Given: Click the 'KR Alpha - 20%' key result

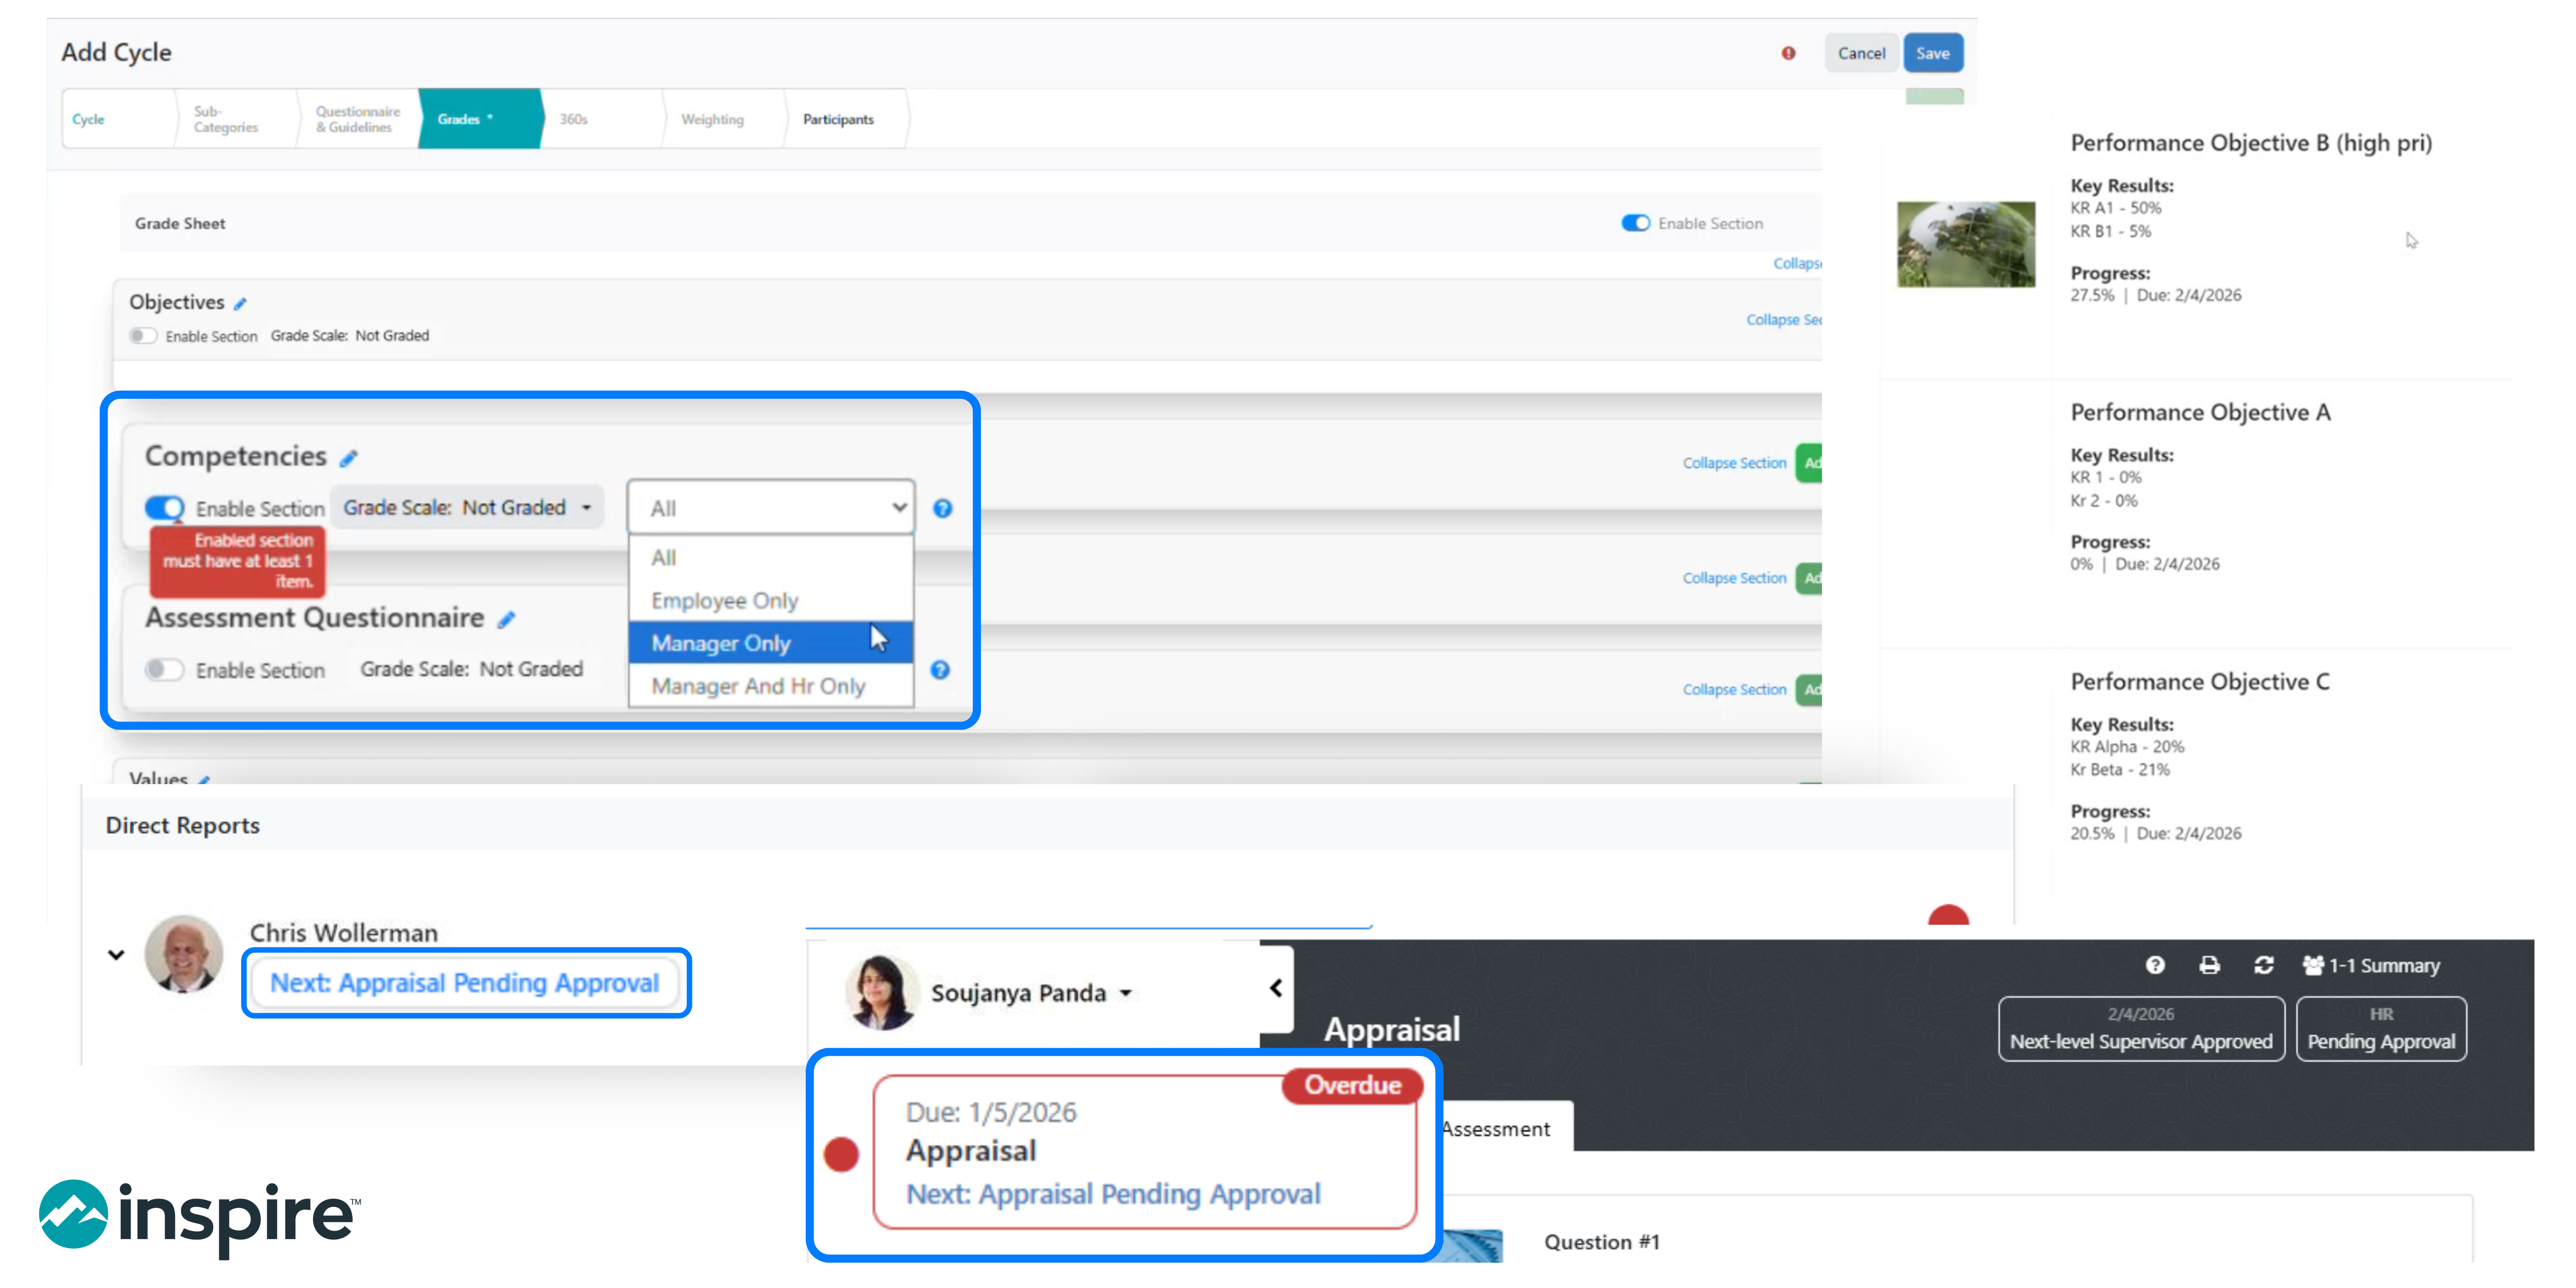Looking at the screenshot, I should point(2127,747).
